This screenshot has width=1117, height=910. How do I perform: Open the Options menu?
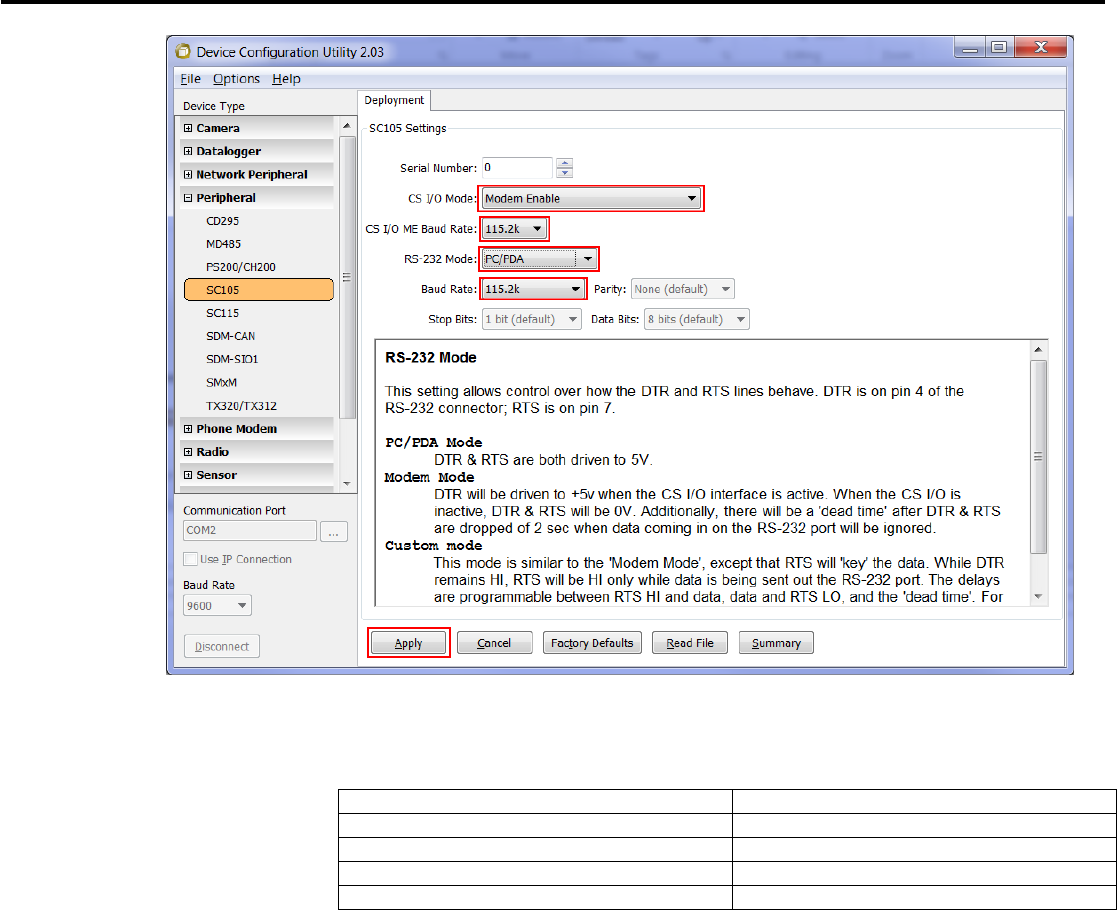tap(236, 78)
